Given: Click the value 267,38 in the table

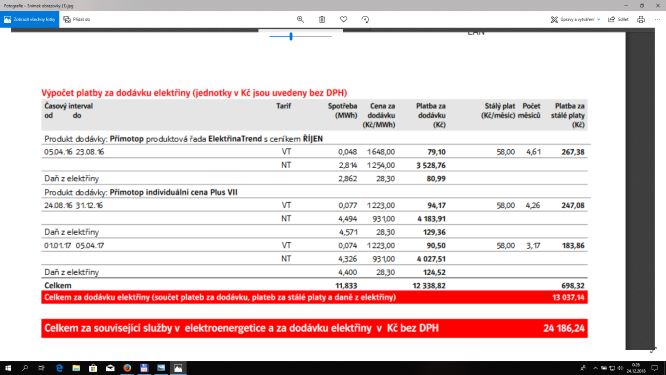Looking at the screenshot, I should 573,152.
